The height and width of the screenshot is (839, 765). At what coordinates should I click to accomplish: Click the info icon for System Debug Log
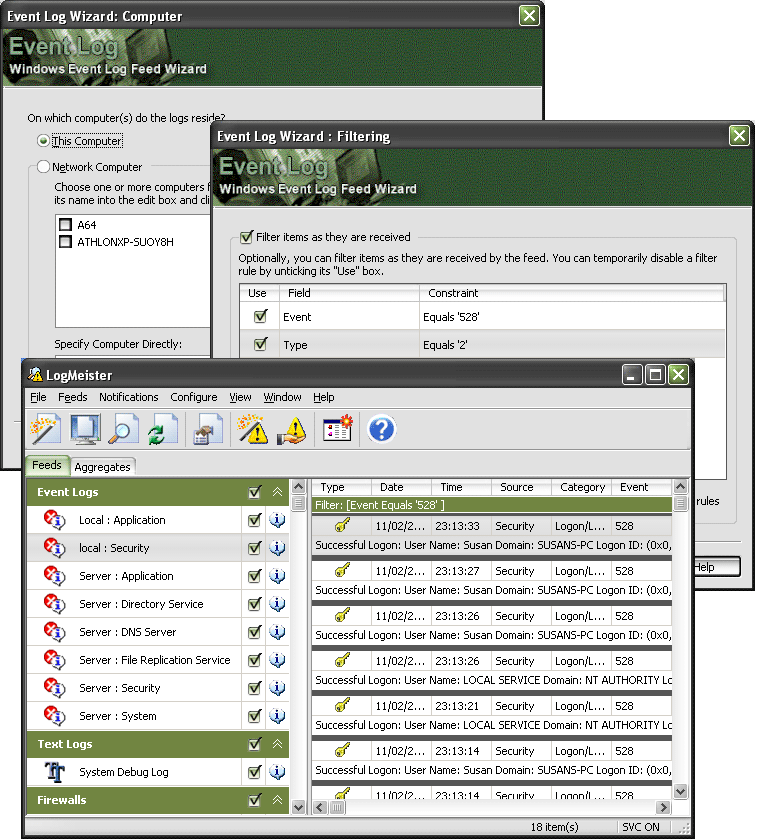[x=277, y=772]
